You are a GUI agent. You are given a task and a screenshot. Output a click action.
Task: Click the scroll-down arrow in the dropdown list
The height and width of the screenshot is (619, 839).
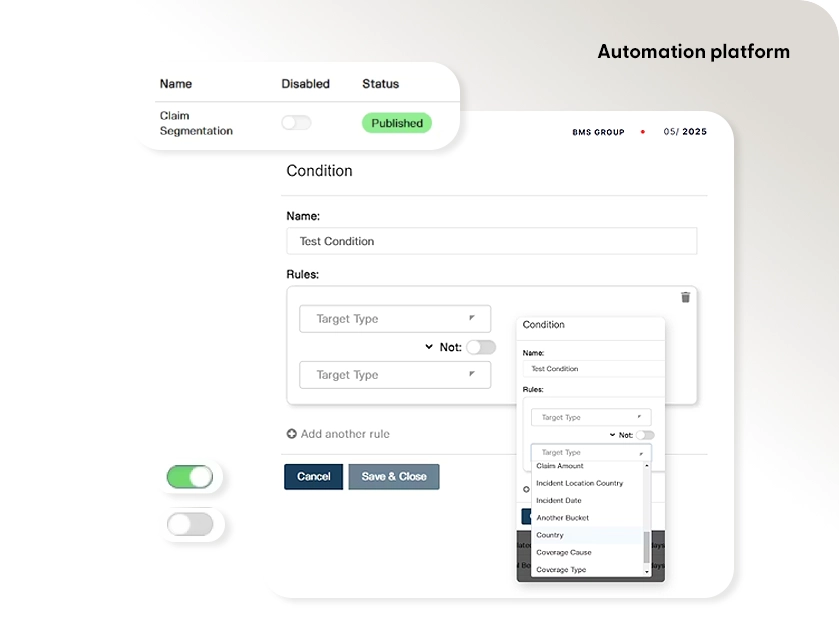(x=646, y=571)
